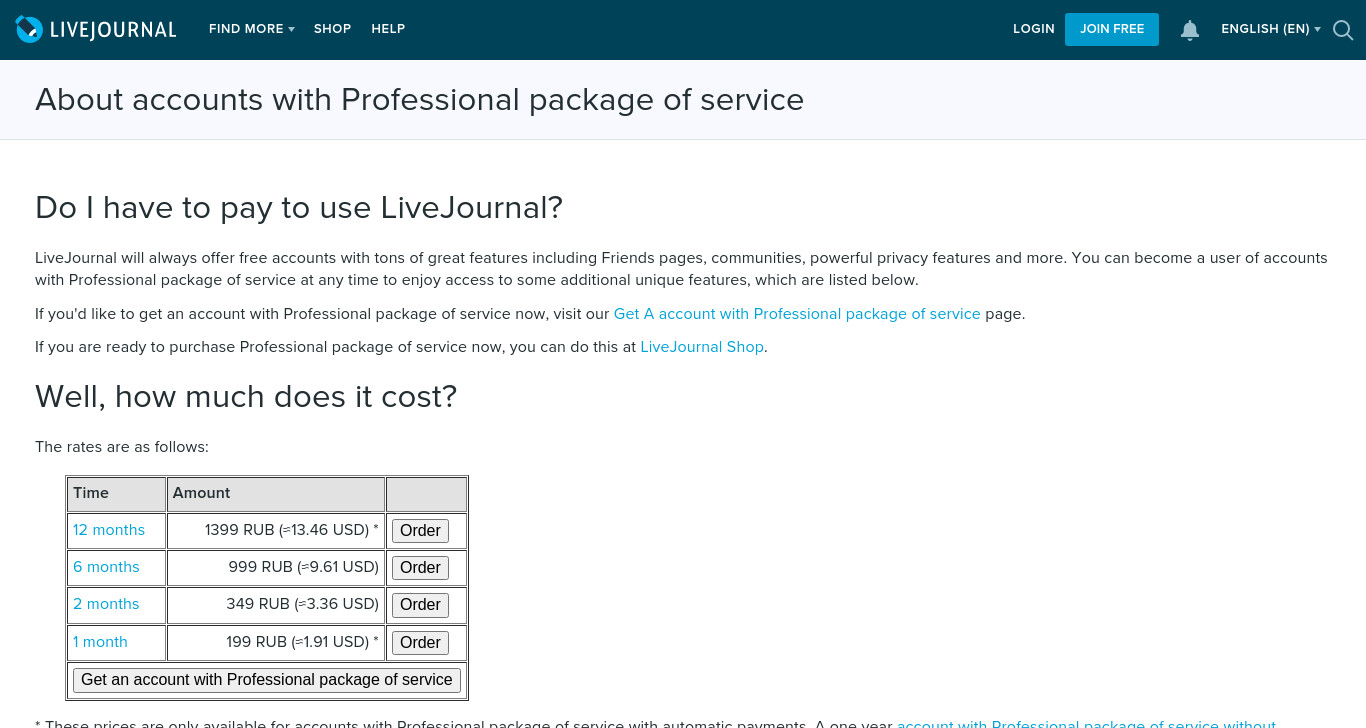Expand the Find More menu
Image resolution: width=1366 pixels, height=728 pixels.
click(x=252, y=29)
